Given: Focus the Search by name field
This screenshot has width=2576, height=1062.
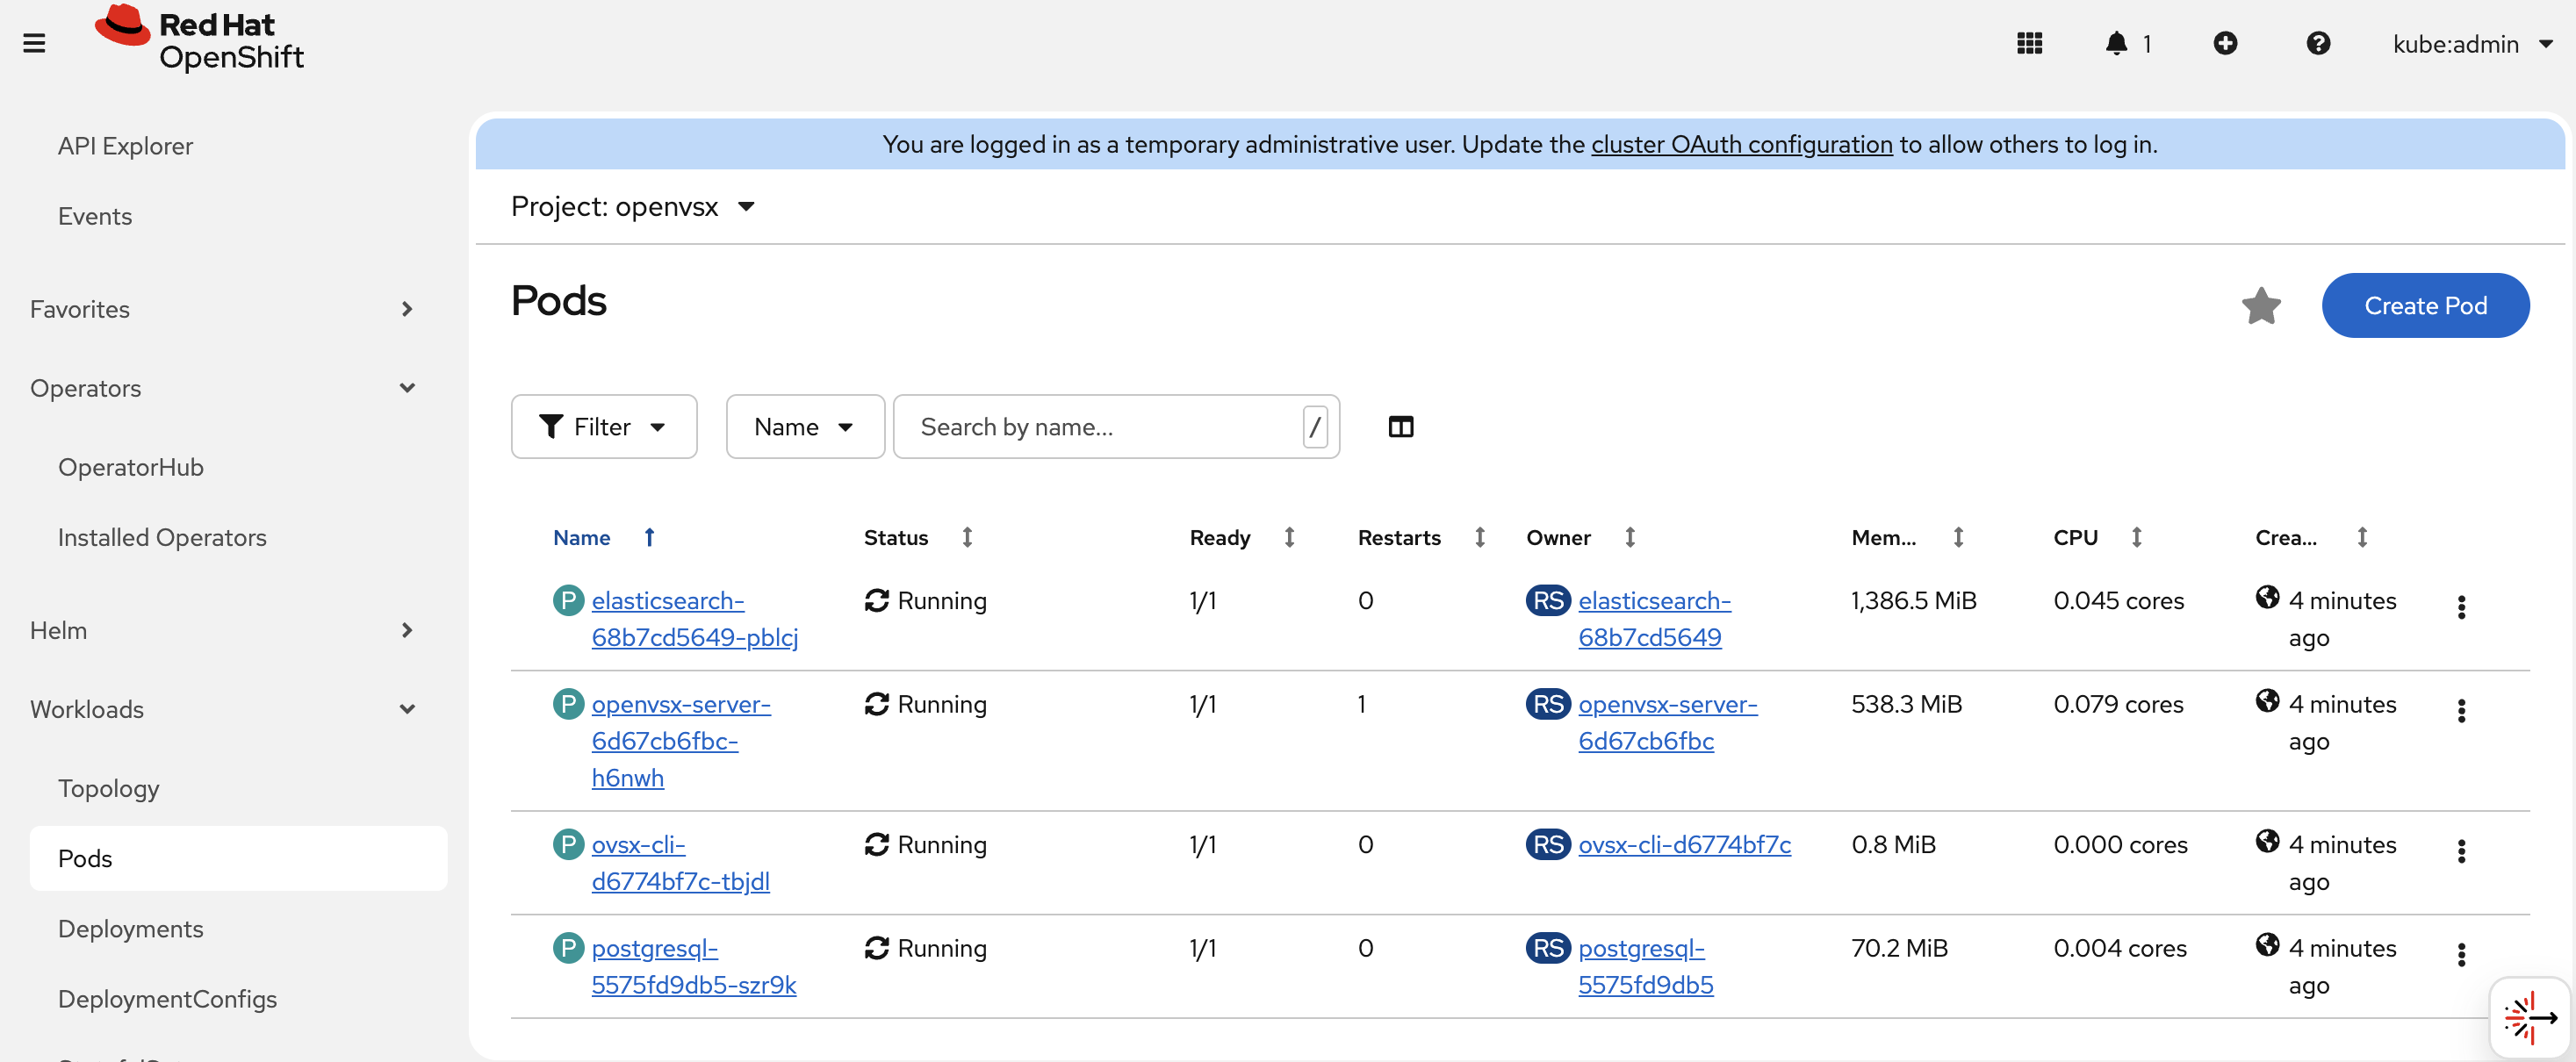Looking at the screenshot, I should pos(1116,427).
